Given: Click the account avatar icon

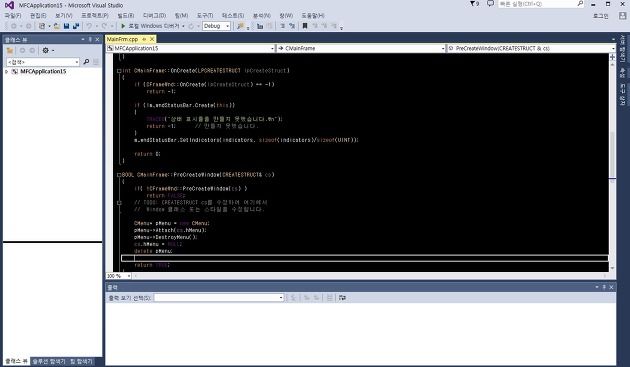Looking at the screenshot, I should 622,16.
